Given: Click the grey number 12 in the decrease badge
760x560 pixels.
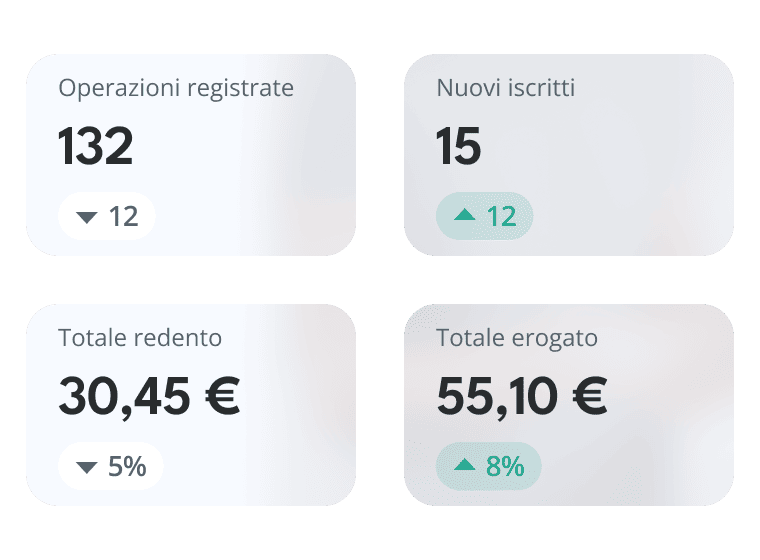Looking at the screenshot, I should coord(124,216).
